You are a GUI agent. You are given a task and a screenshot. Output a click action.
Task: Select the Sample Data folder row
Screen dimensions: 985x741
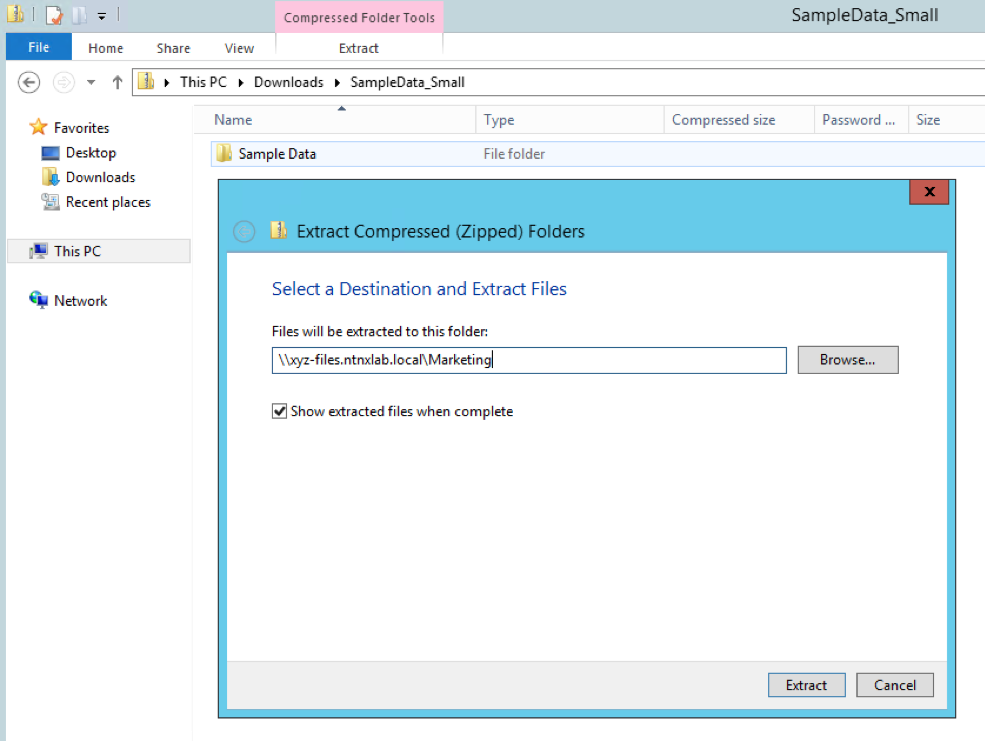click(597, 154)
